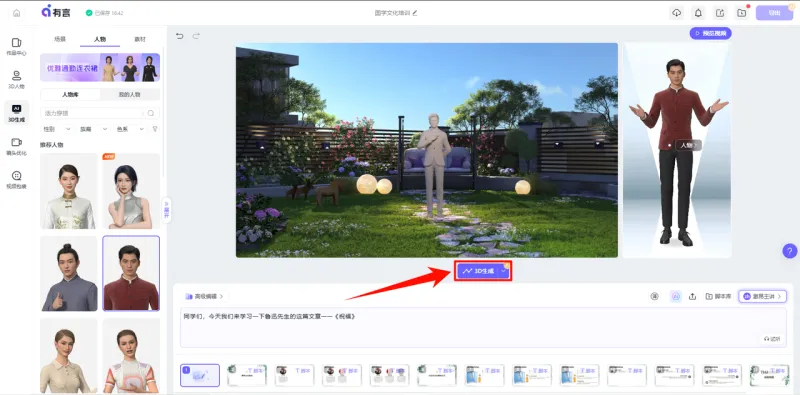This screenshot has width=800, height=395.
Task: Click the panel collapse handle 展开
Action: coord(166,210)
